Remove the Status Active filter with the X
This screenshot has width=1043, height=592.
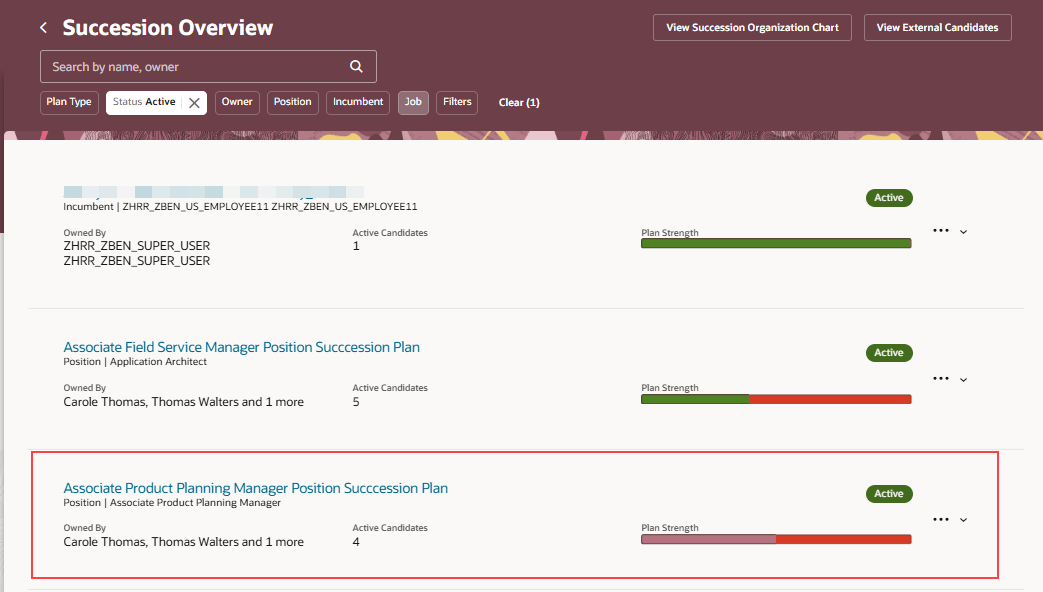pyautogui.click(x=194, y=102)
